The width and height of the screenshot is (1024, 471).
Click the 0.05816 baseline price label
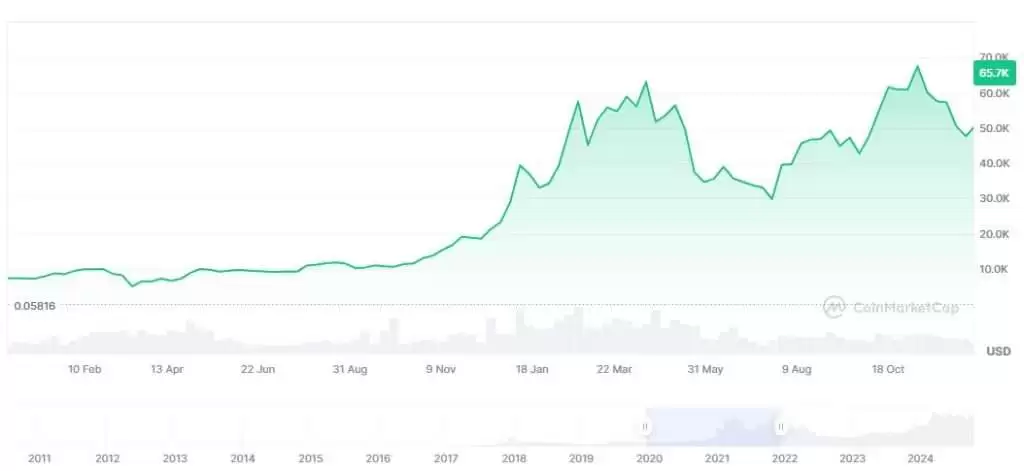(x=35, y=305)
